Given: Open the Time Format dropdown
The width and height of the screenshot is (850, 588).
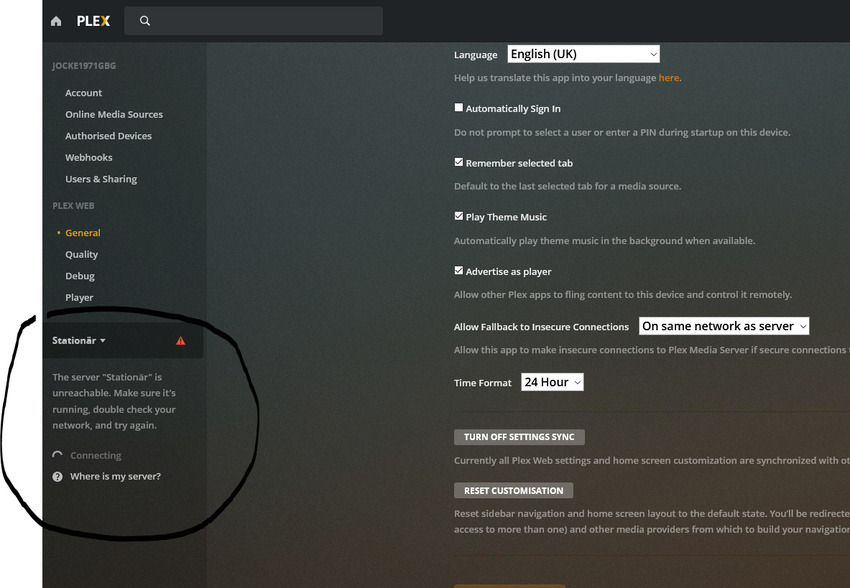Looking at the screenshot, I should 552,382.
